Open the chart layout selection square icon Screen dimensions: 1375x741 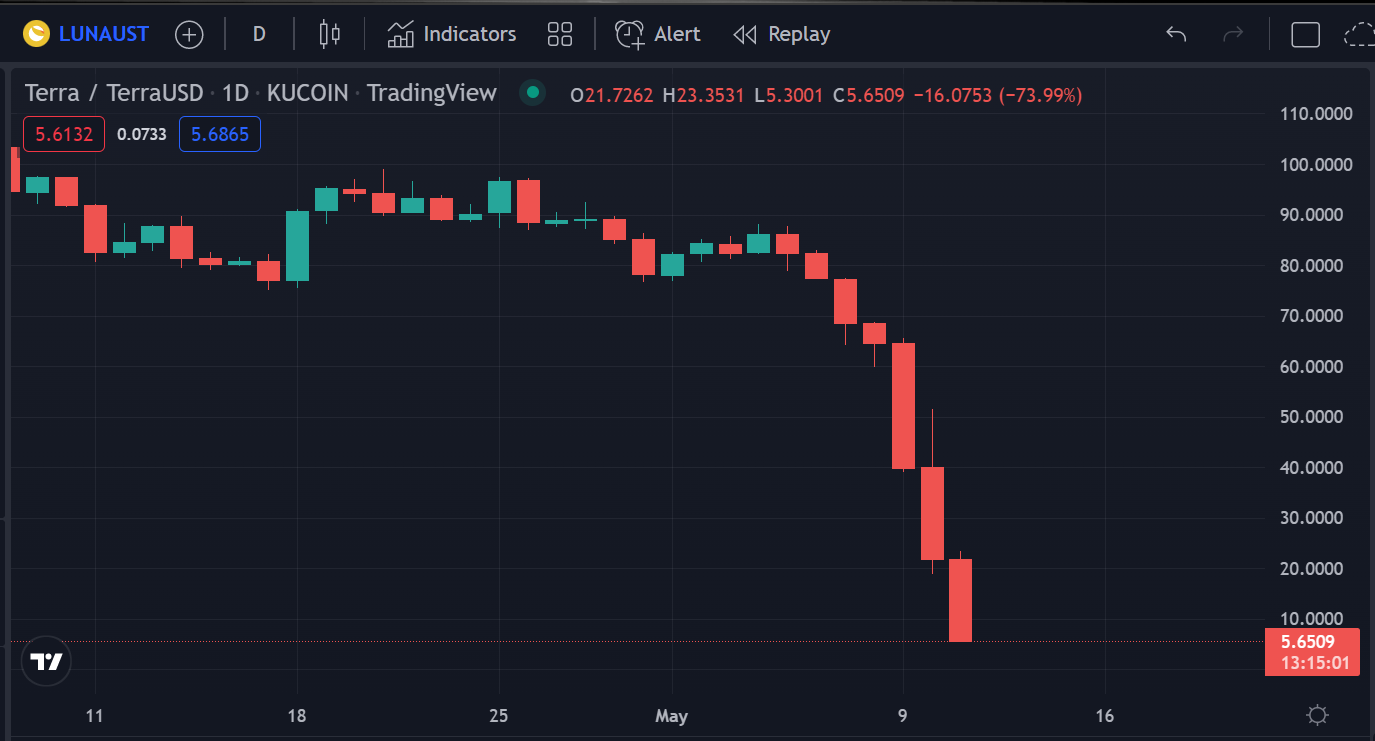coord(1305,35)
